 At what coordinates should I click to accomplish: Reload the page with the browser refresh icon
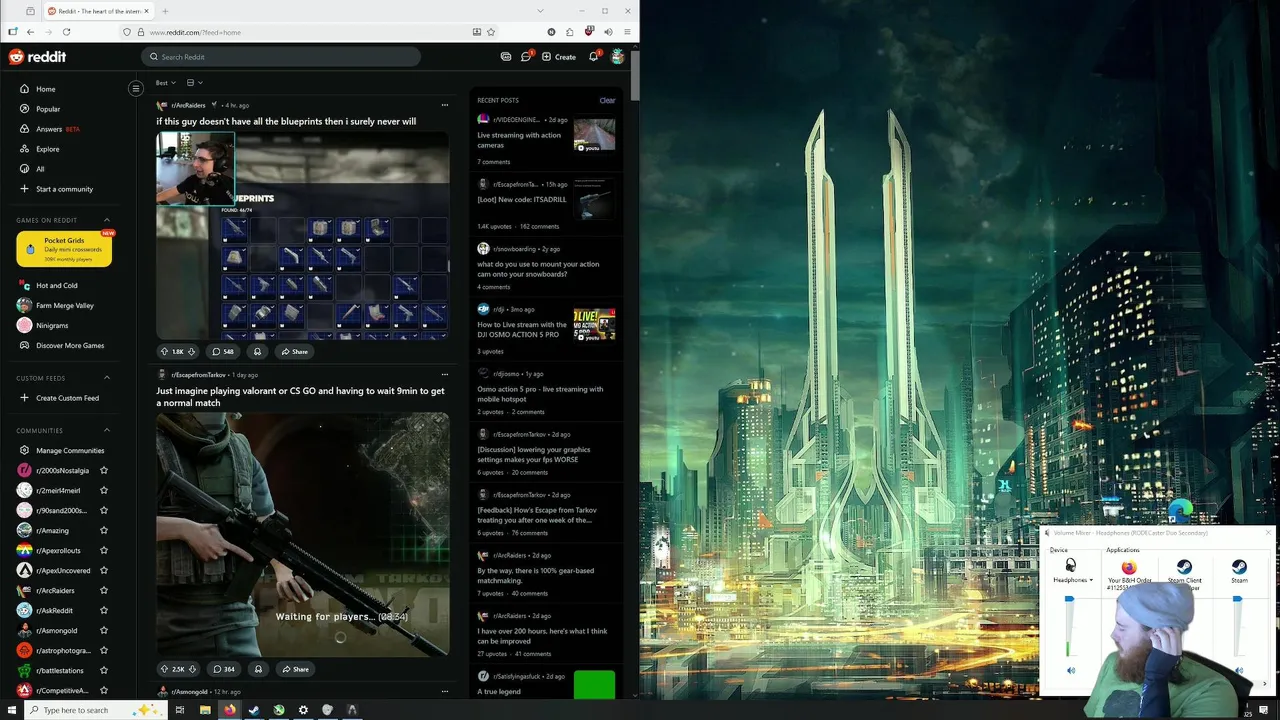(66, 32)
